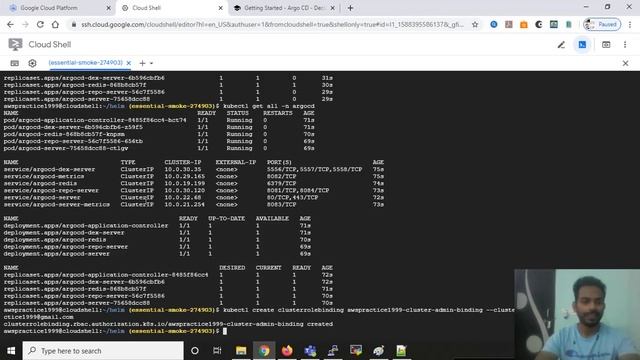Viewport: 640px width, 360px height.
Task: Open Cortana circle on taskbar
Action: (195, 351)
